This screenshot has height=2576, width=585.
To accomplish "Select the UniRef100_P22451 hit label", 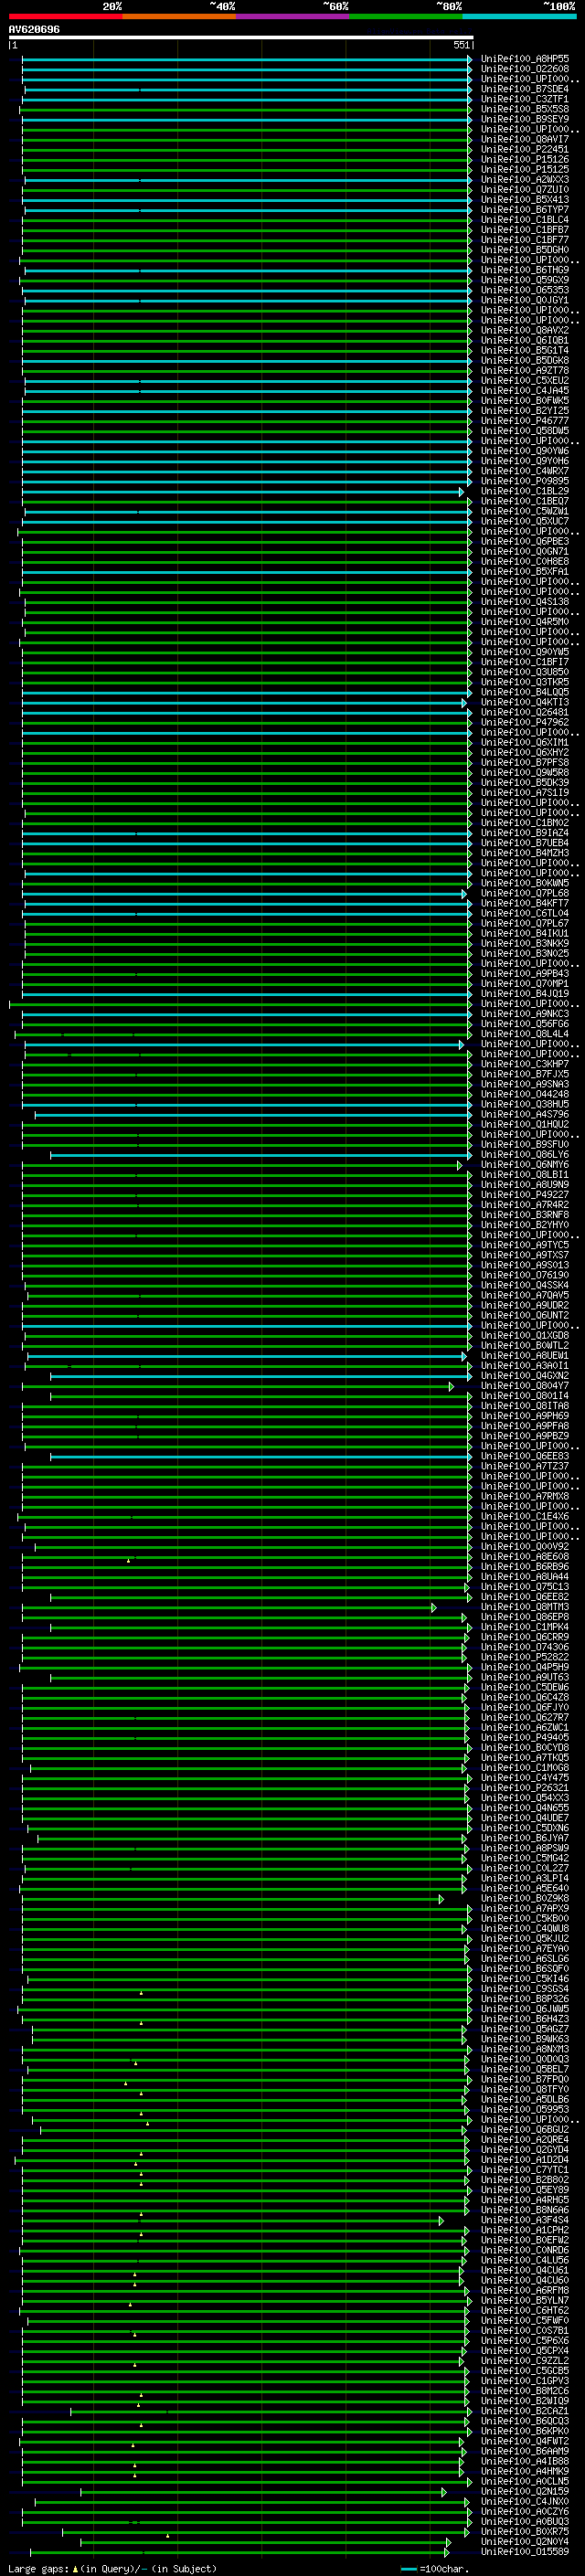I will (x=524, y=150).
